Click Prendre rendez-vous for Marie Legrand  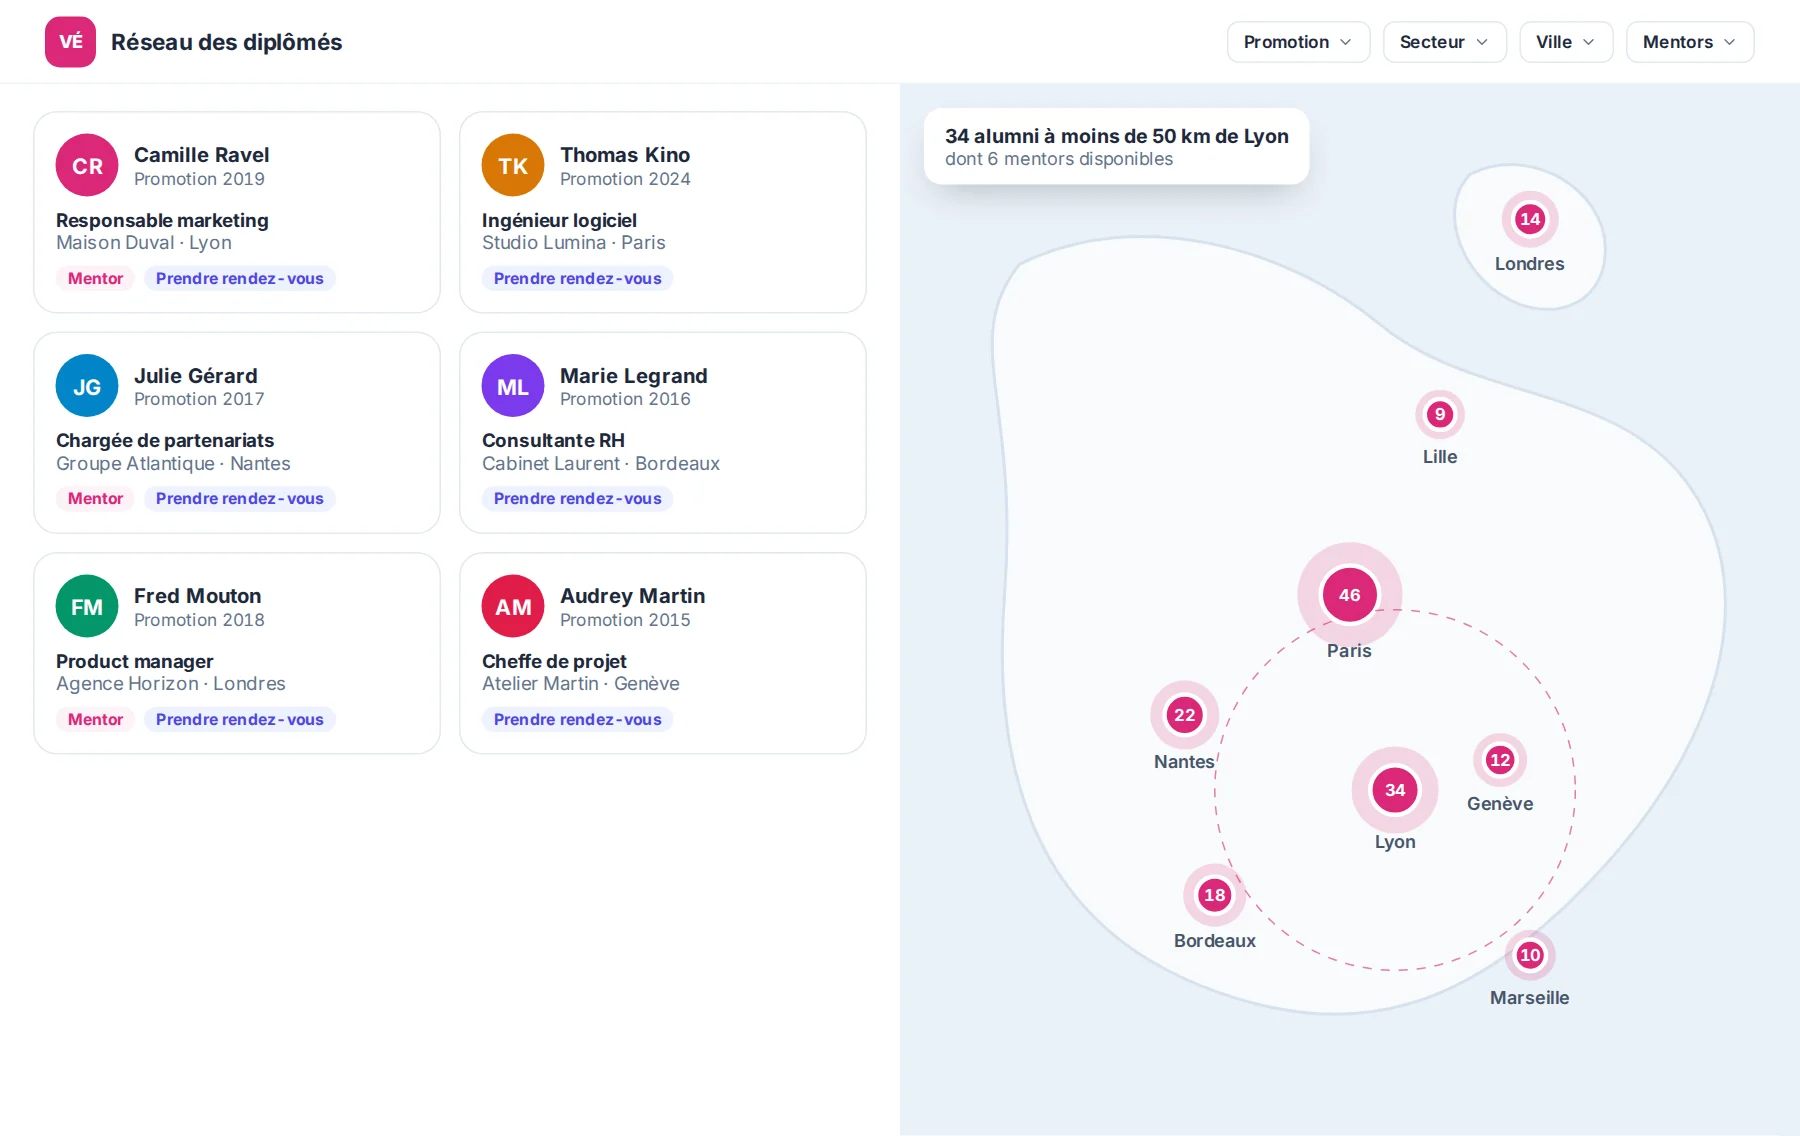tap(578, 498)
